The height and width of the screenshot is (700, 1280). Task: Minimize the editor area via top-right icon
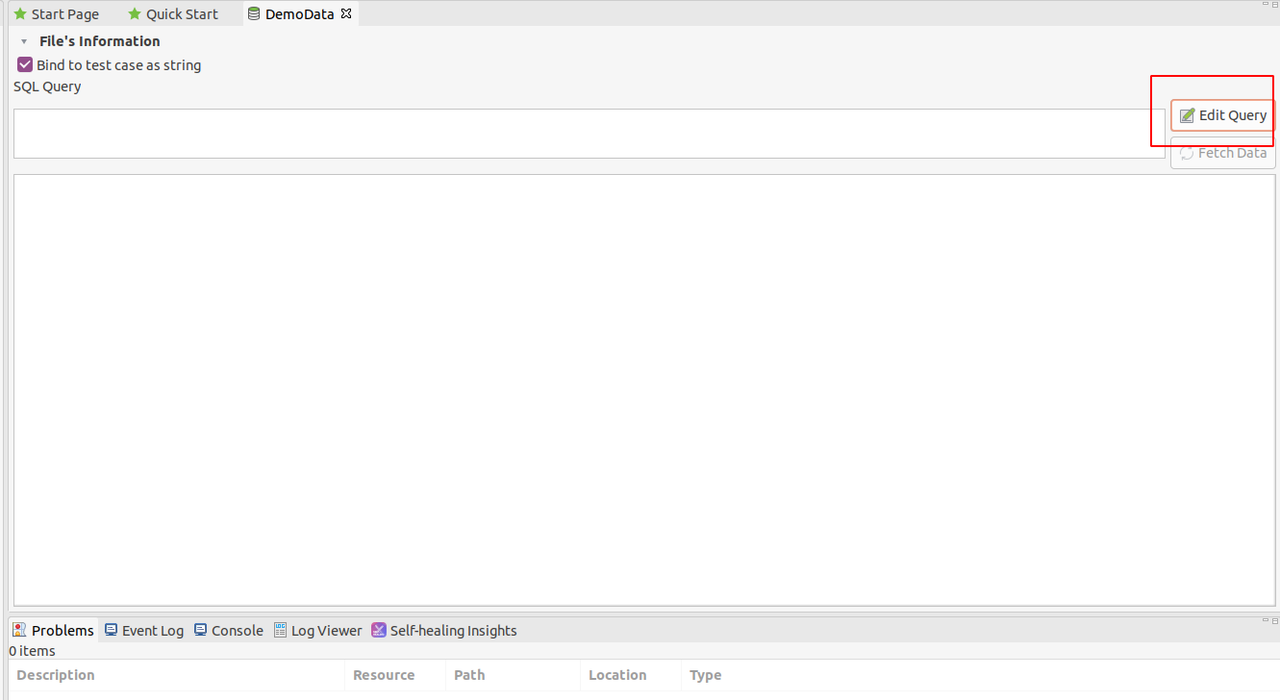click(1266, 4)
